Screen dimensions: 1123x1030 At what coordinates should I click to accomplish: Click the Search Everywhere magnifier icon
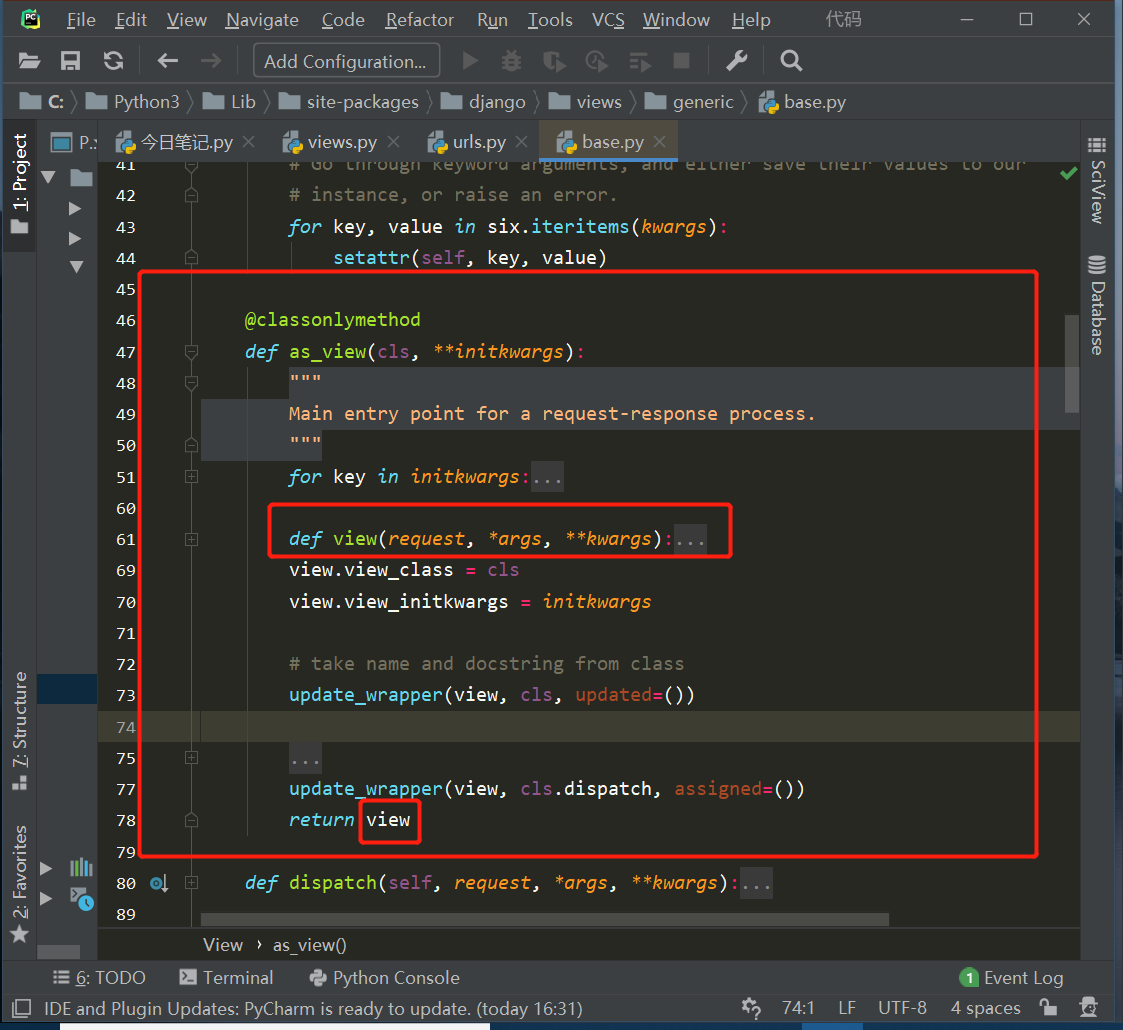[x=791, y=61]
